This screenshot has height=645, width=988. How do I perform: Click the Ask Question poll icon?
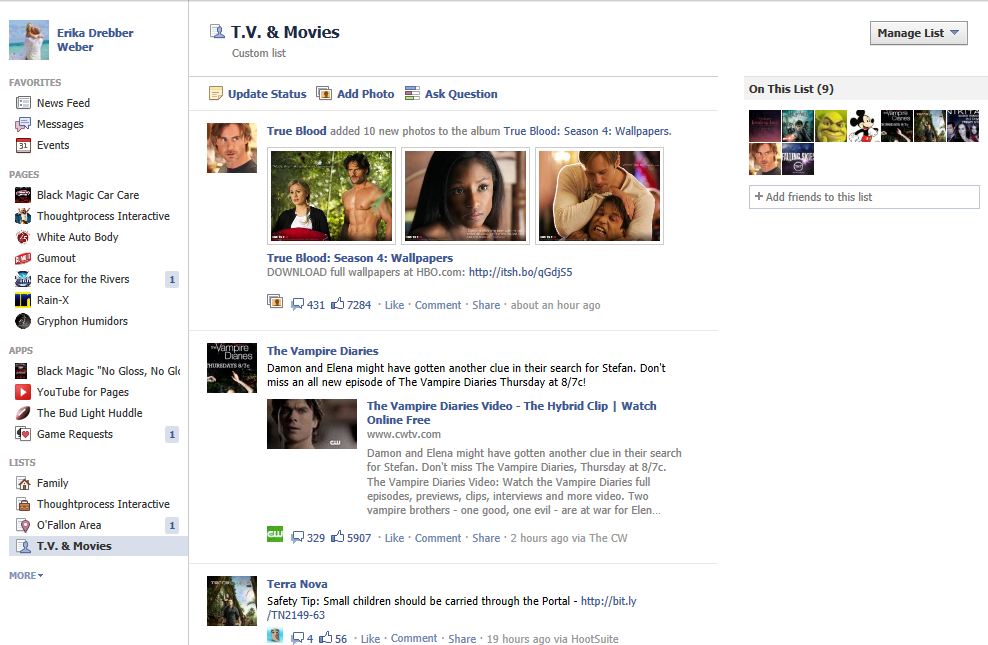pyautogui.click(x=412, y=94)
